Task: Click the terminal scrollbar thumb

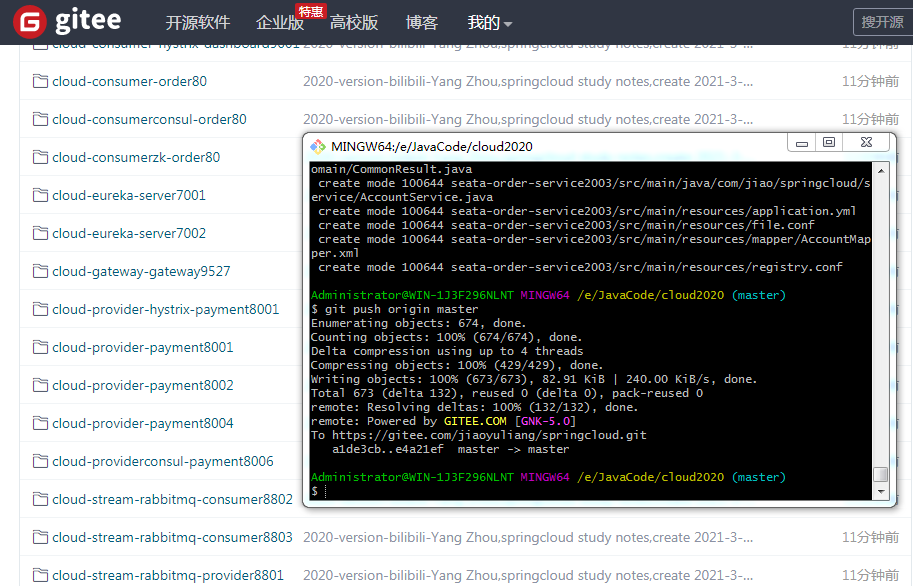Action: pos(881,475)
